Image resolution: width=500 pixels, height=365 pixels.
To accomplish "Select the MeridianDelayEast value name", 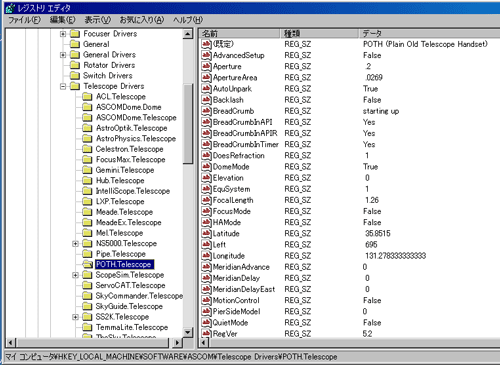I will click(244, 289).
